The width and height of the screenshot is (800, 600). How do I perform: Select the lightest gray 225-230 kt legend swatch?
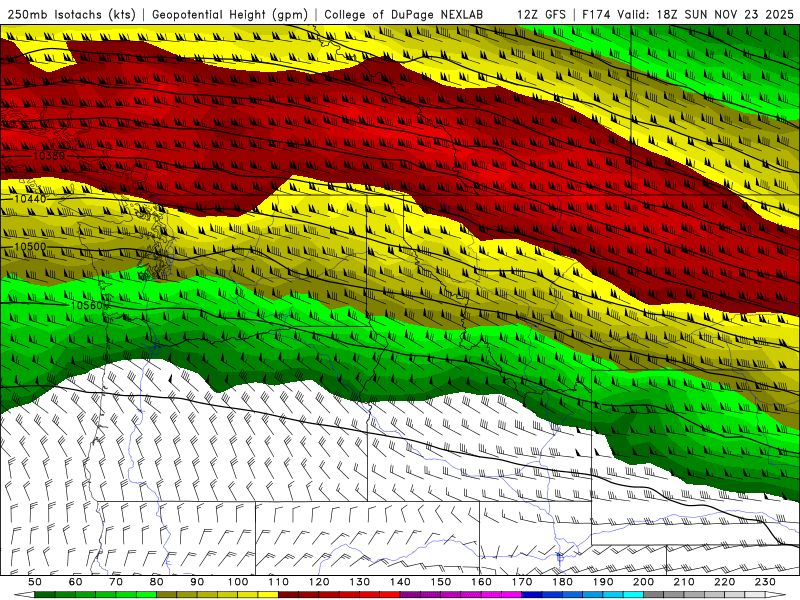coord(755,594)
